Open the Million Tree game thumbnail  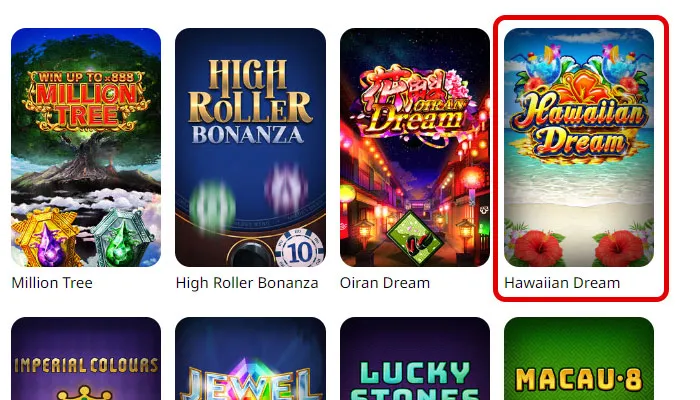pos(86,147)
